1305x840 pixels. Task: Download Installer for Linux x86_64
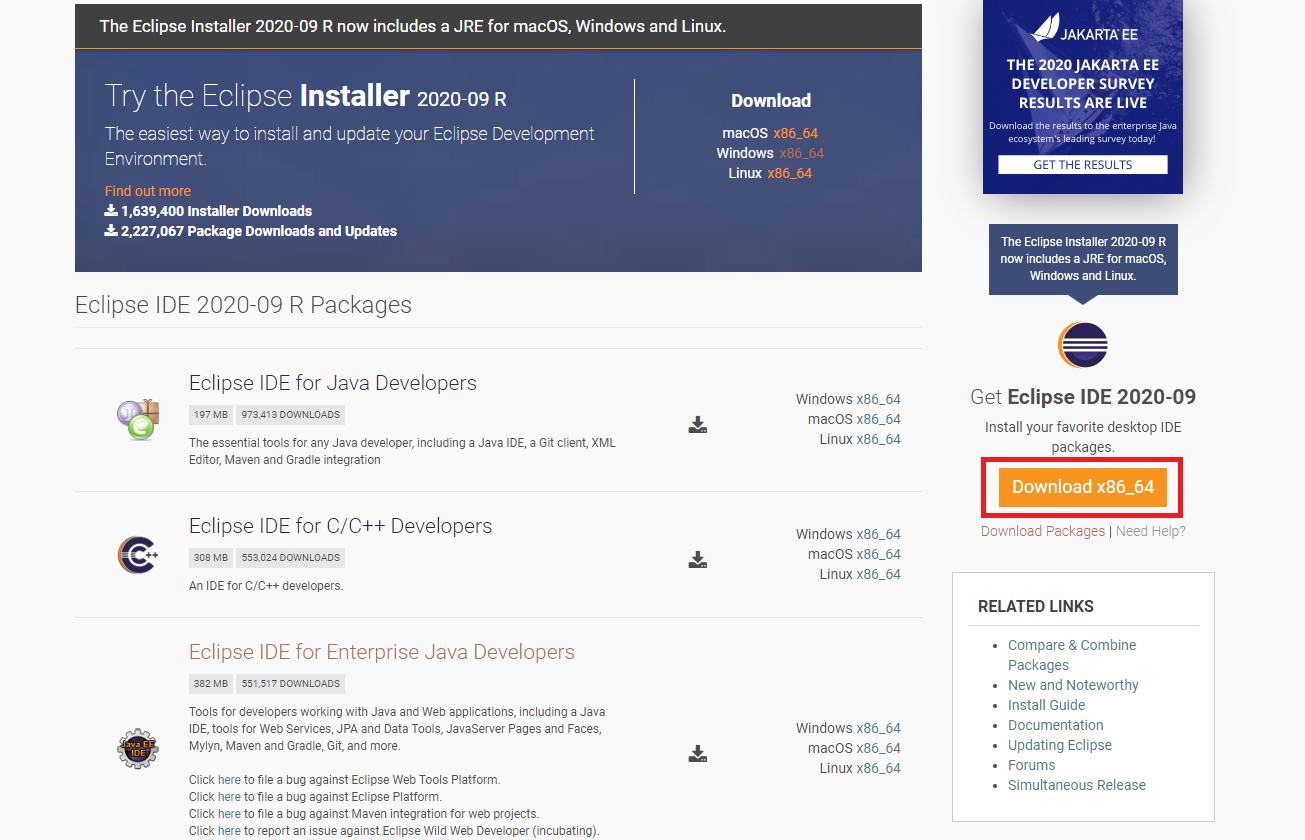point(790,173)
